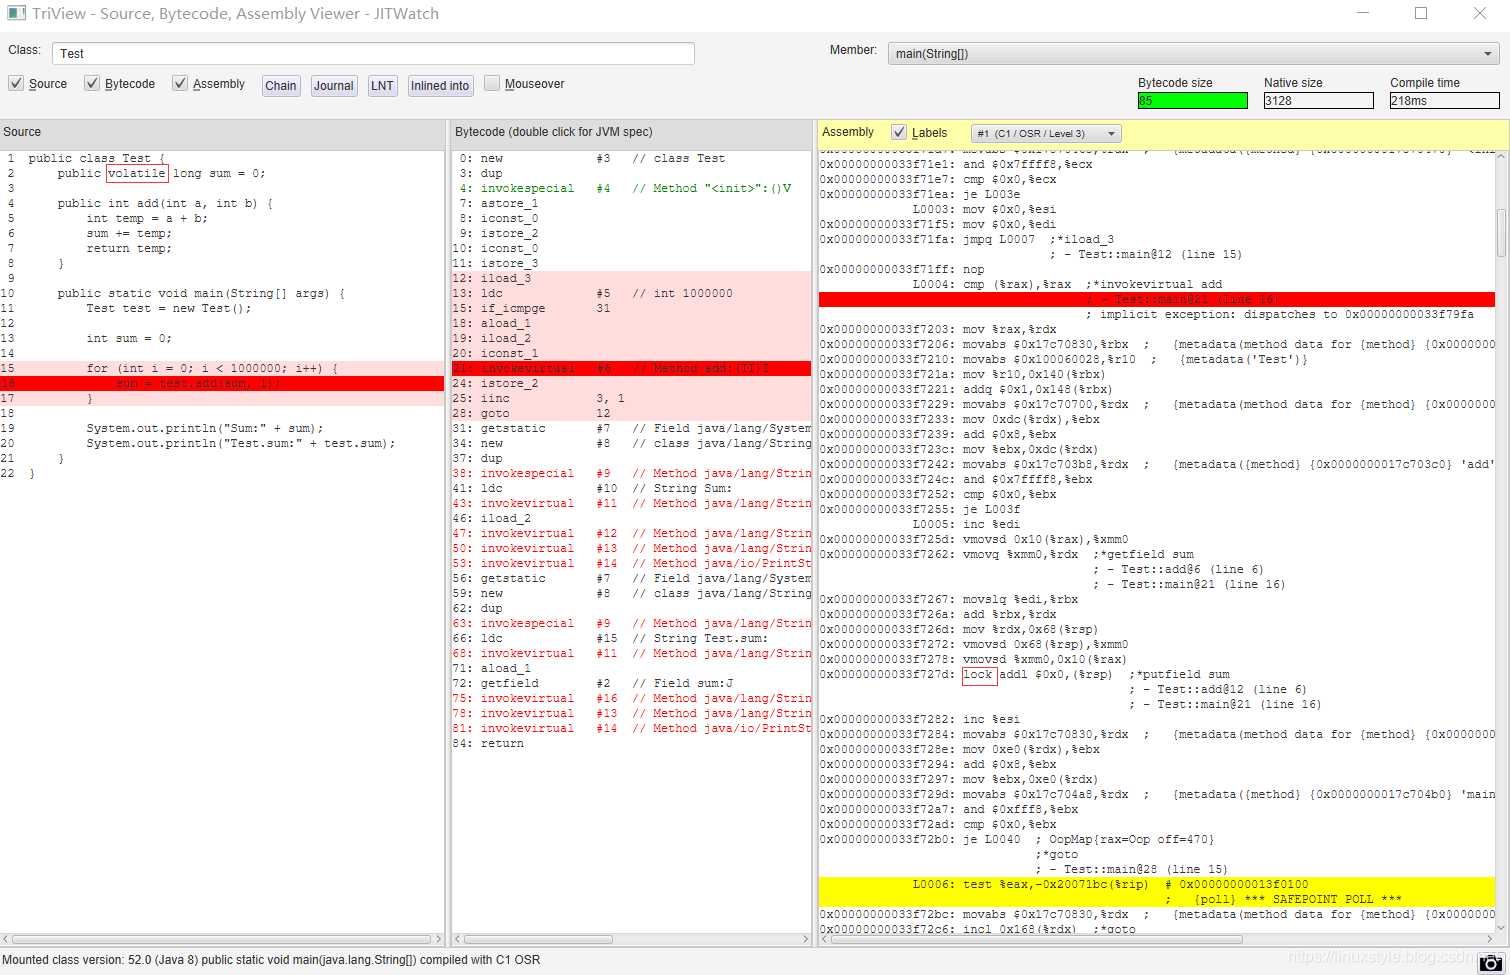
Task: Select bytecode '84: return' row
Action: tap(631, 743)
